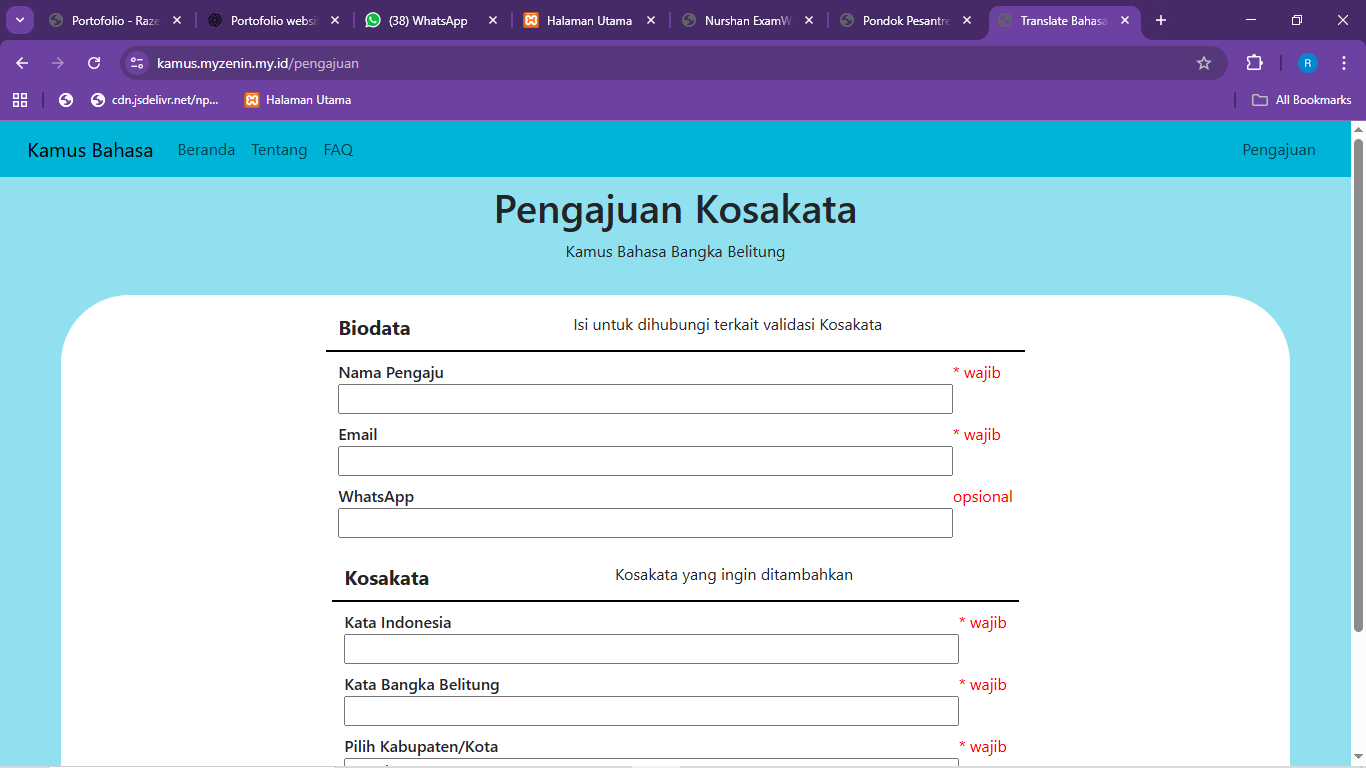1366x768 pixels.
Task: Click the tab search chevron at top left
Action: coord(18,20)
